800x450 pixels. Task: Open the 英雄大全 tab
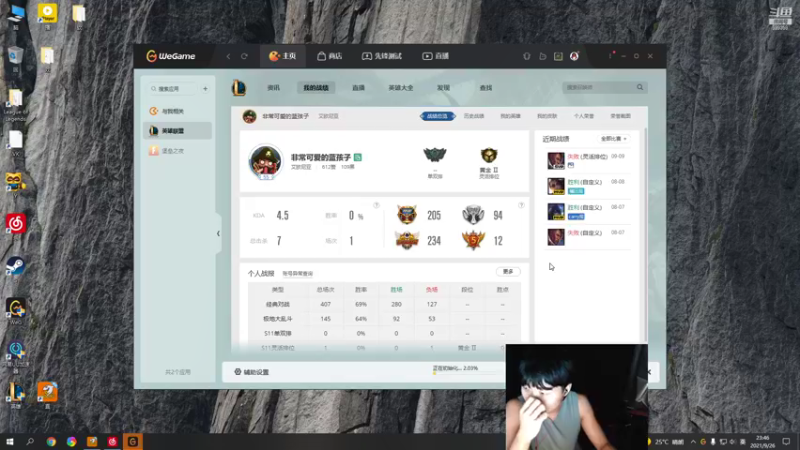(401, 88)
